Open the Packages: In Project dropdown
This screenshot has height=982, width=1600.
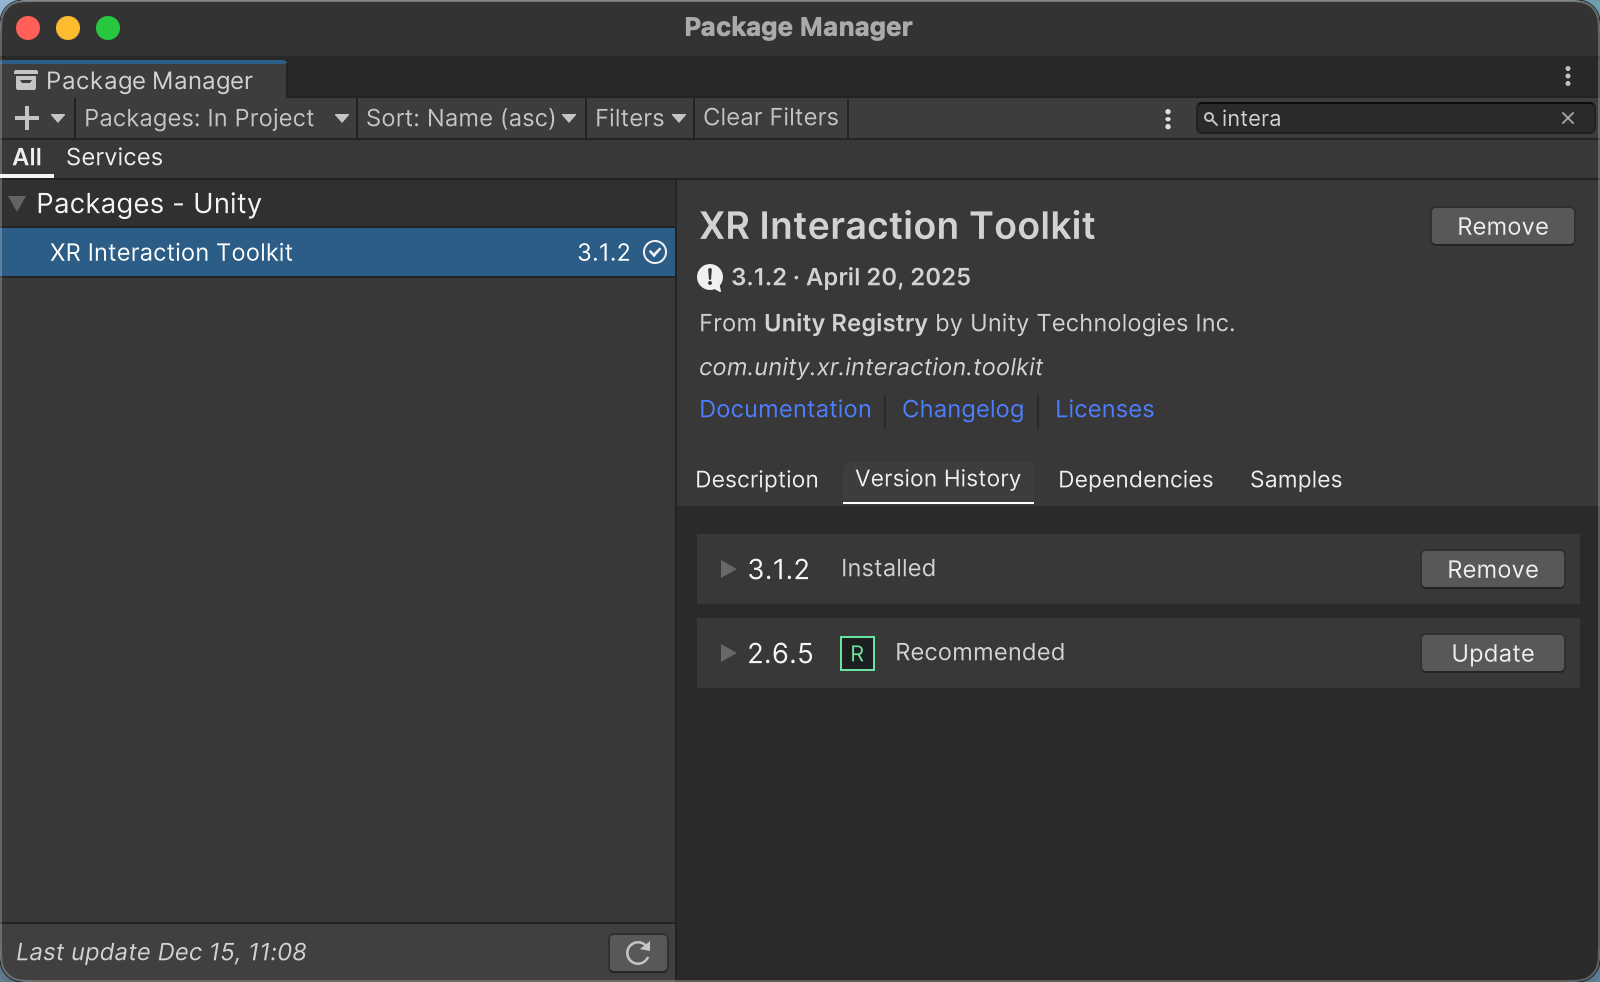point(216,118)
